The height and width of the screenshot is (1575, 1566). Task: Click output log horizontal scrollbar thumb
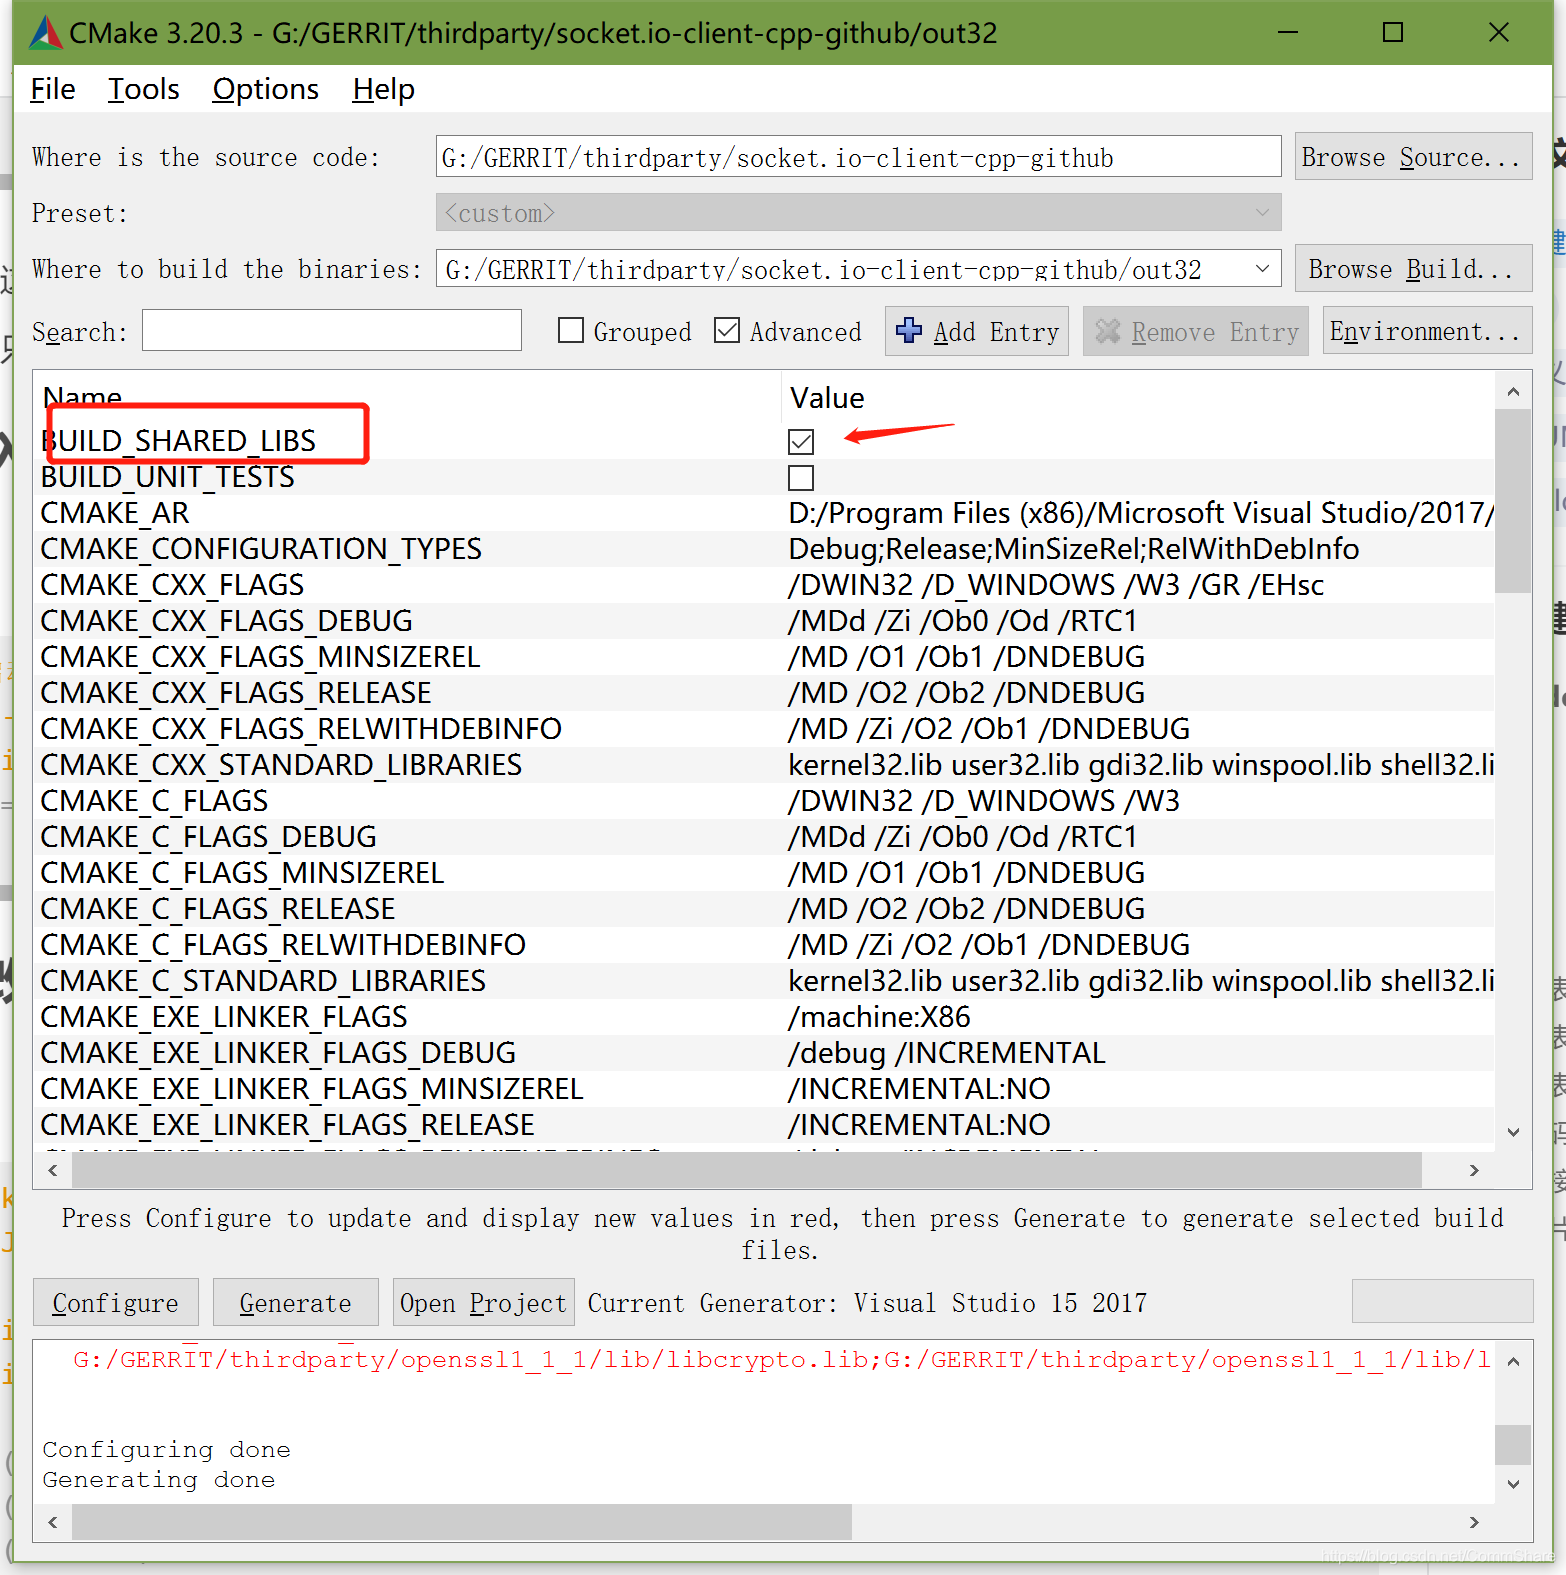pyautogui.click(x=462, y=1522)
